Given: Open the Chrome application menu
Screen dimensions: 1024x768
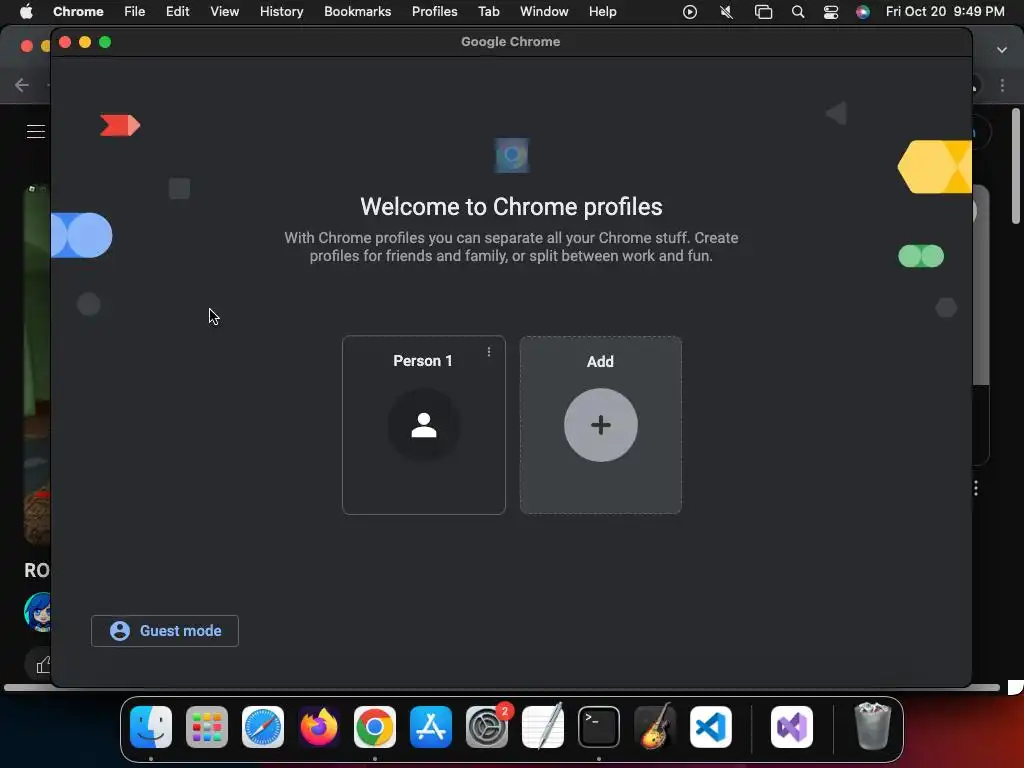Looking at the screenshot, I should 78,11.
